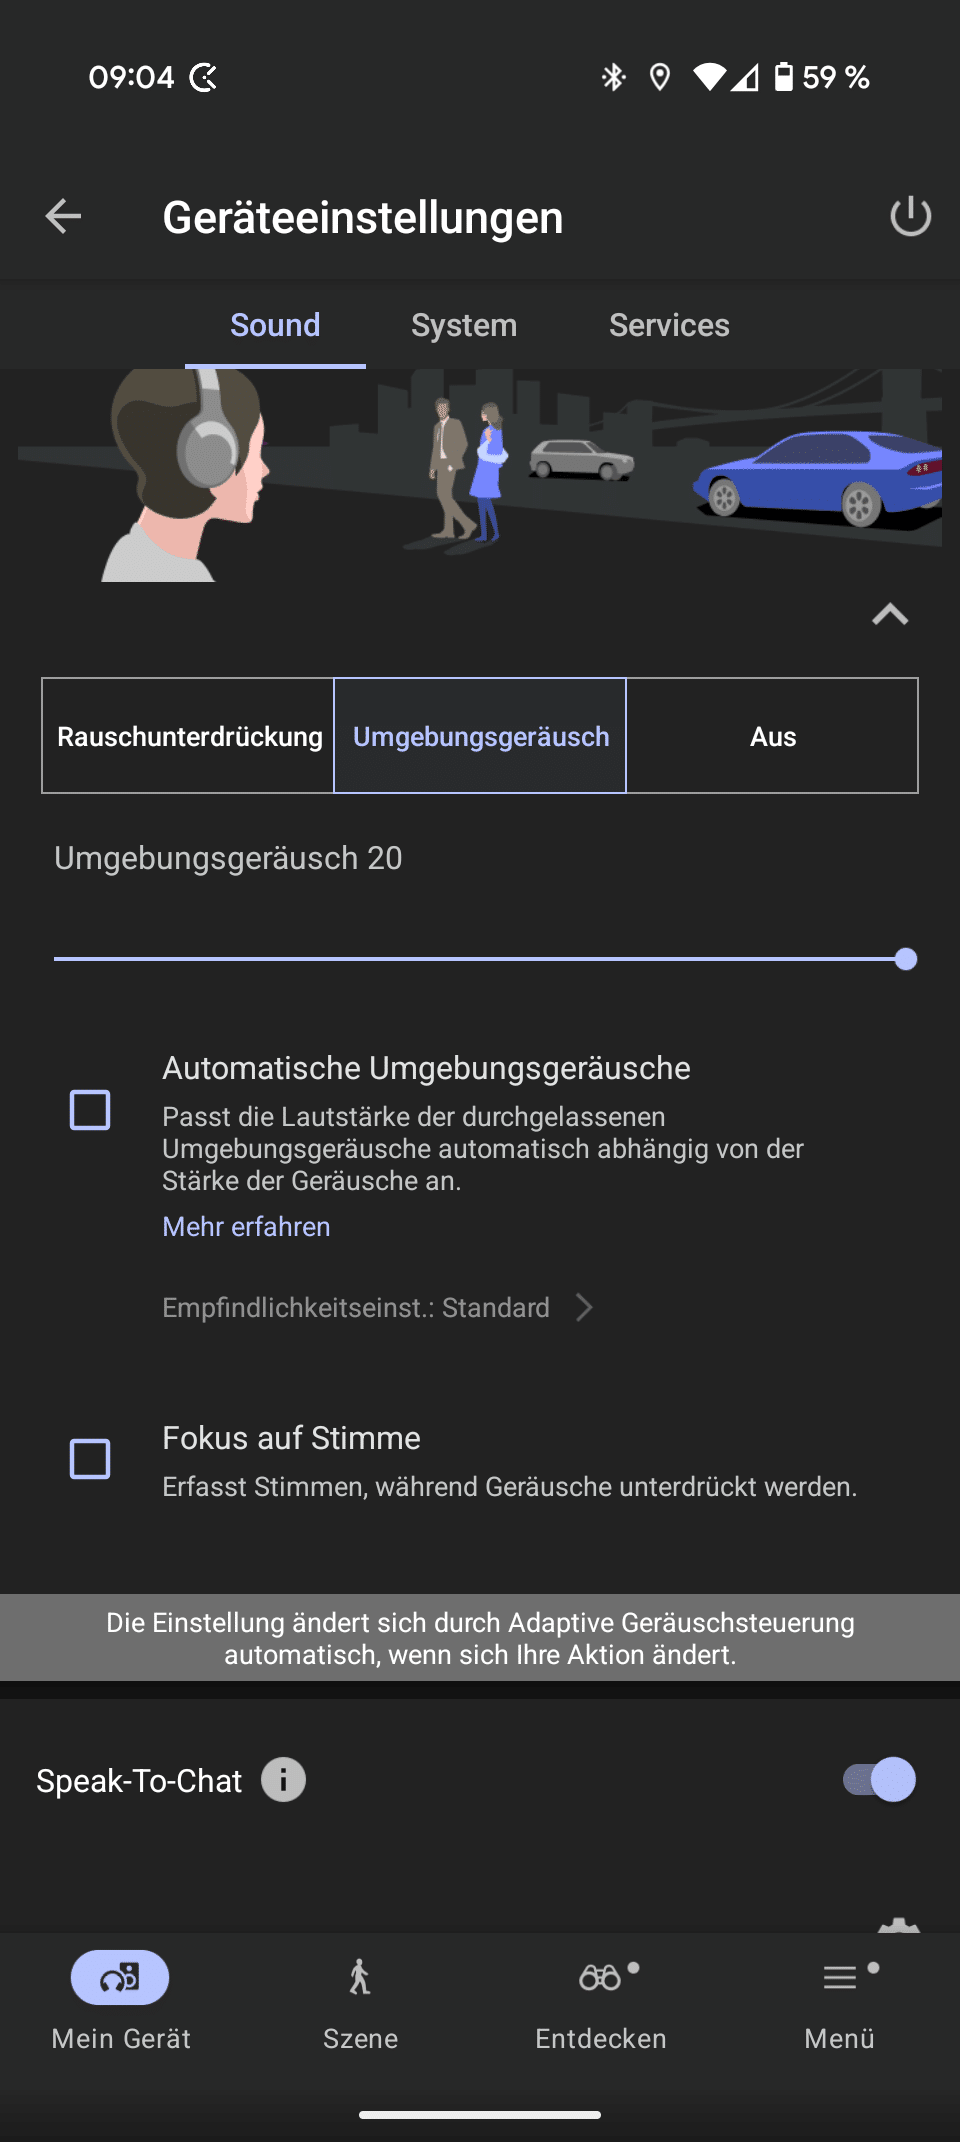Viewport: 960px width, 2142px height.
Task: Open Speak-To-Chat info icon
Action: 283,1780
